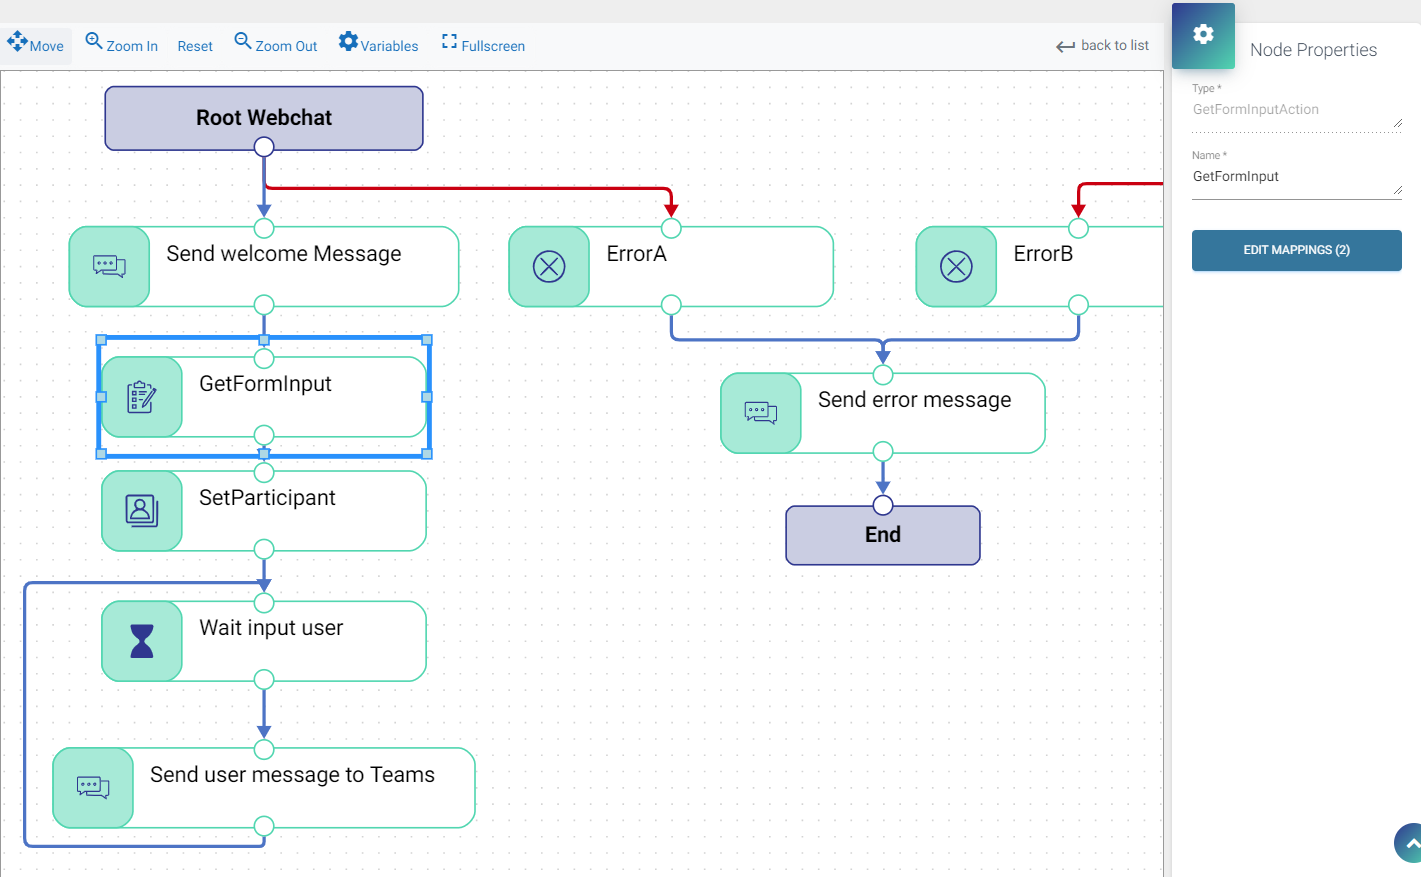1421x877 pixels.
Task: Select the error icon on the ErrorB node
Action: tap(956, 266)
